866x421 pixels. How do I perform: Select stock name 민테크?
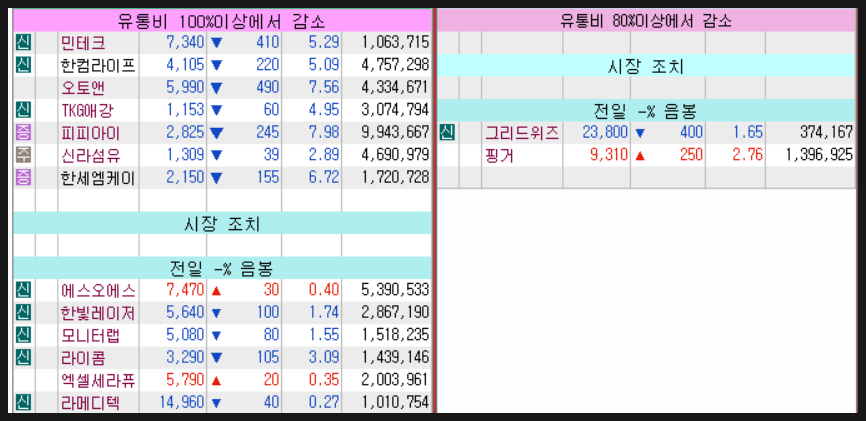coord(83,43)
